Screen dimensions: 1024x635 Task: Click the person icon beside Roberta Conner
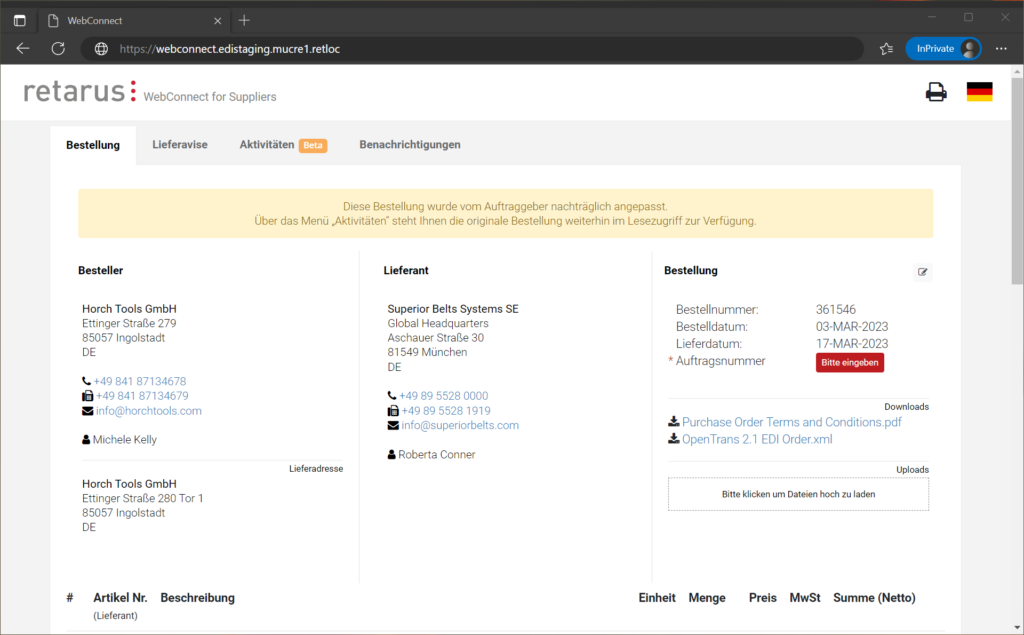click(x=392, y=455)
